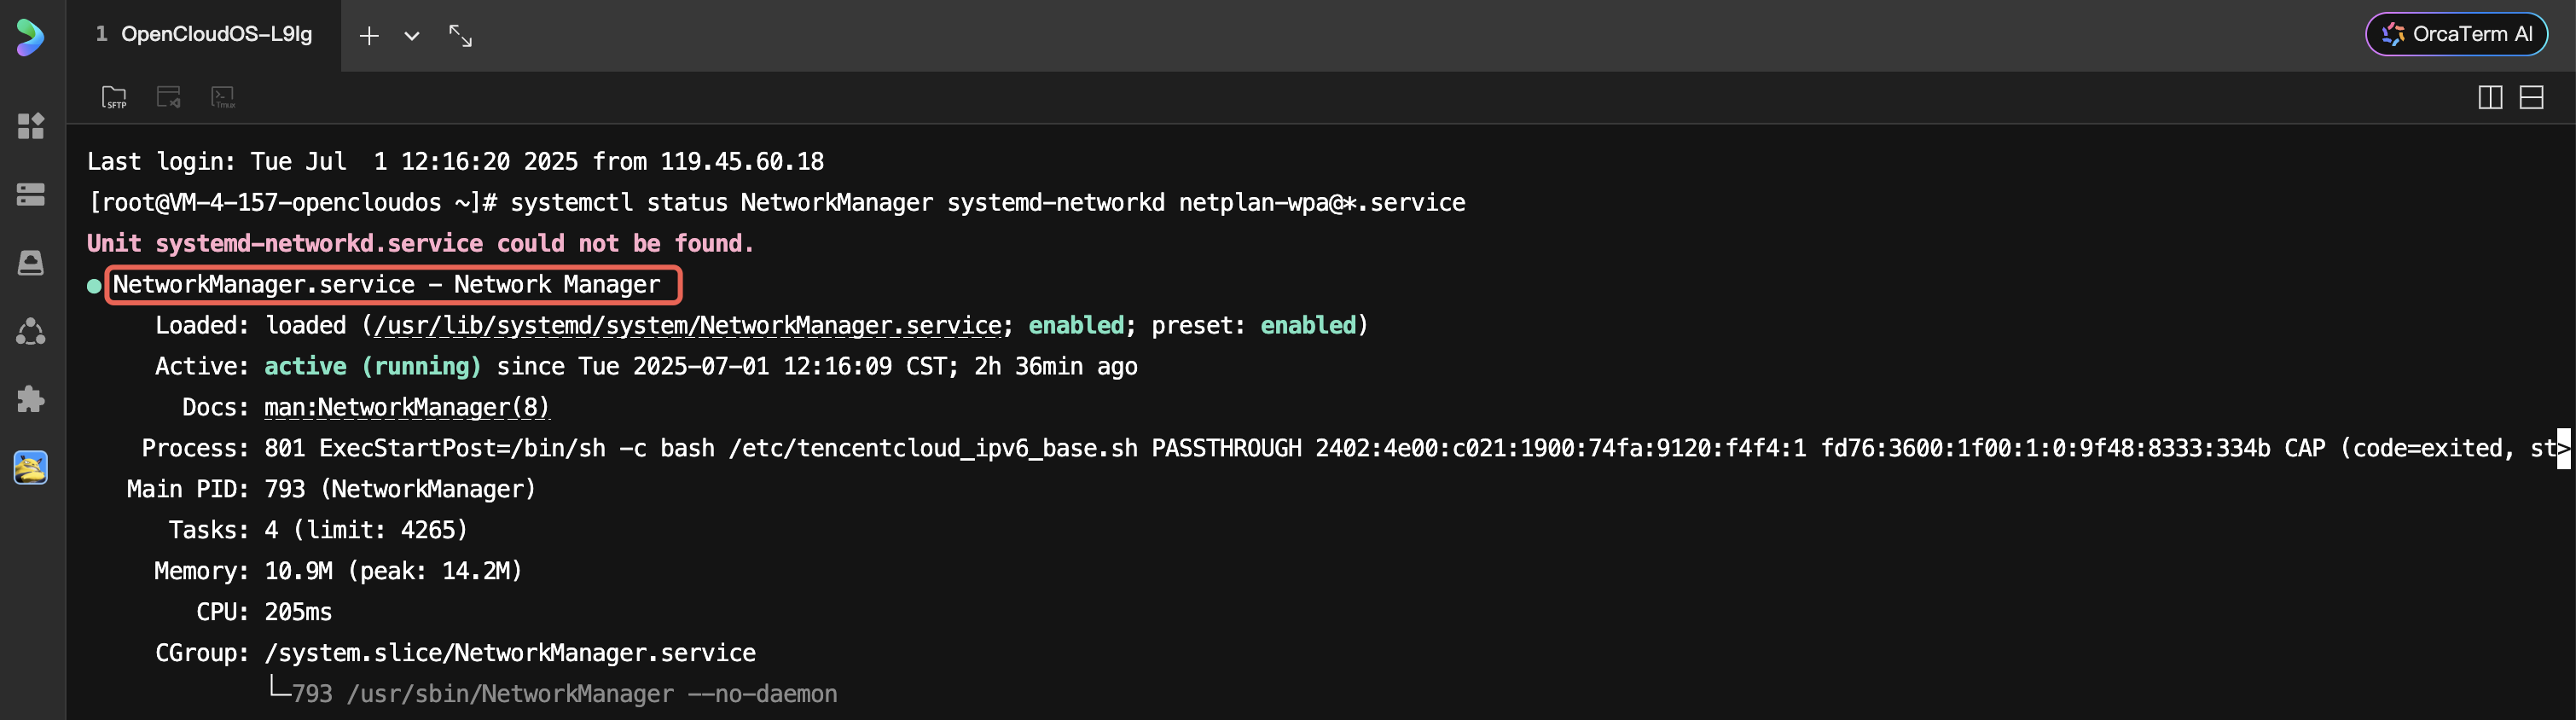Click the OrcaTerm logo in sidebar

click(30, 37)
